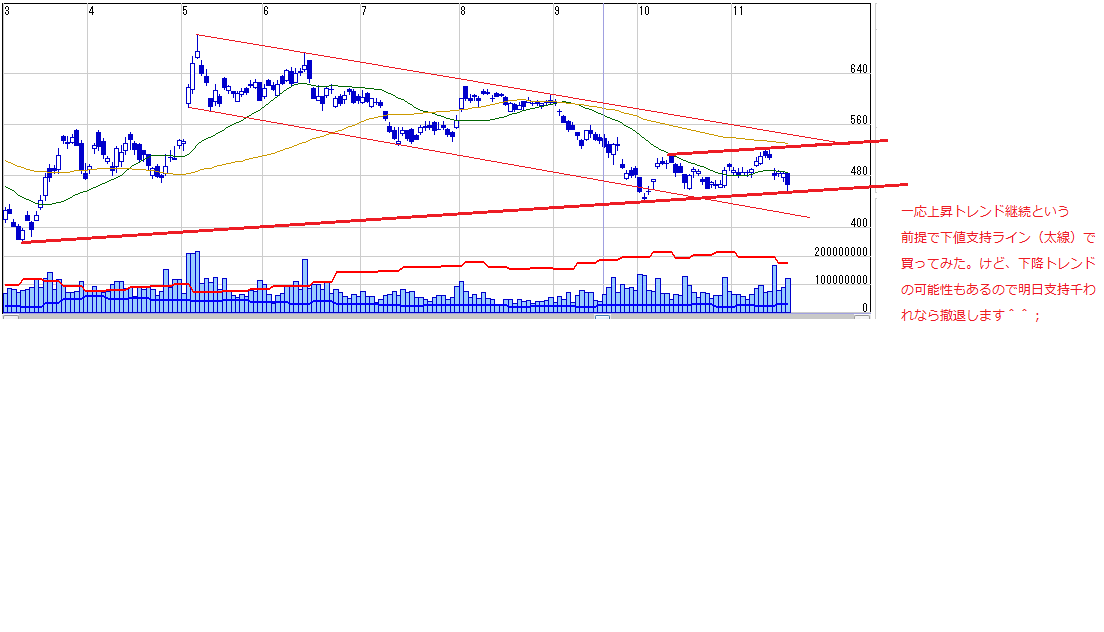The width and height of the screenshot is (1104, 632).
Task: Select the thick red lower support trendline
Action: coord(400,217)
